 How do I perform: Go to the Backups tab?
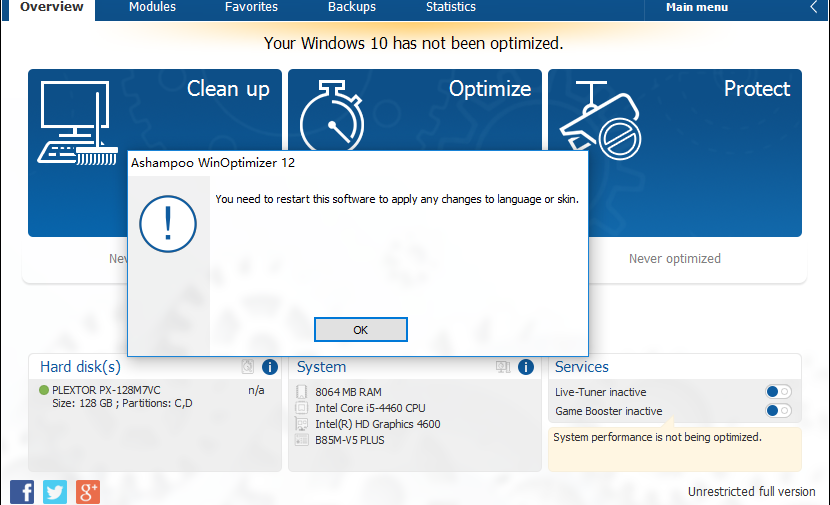(351, 7)
